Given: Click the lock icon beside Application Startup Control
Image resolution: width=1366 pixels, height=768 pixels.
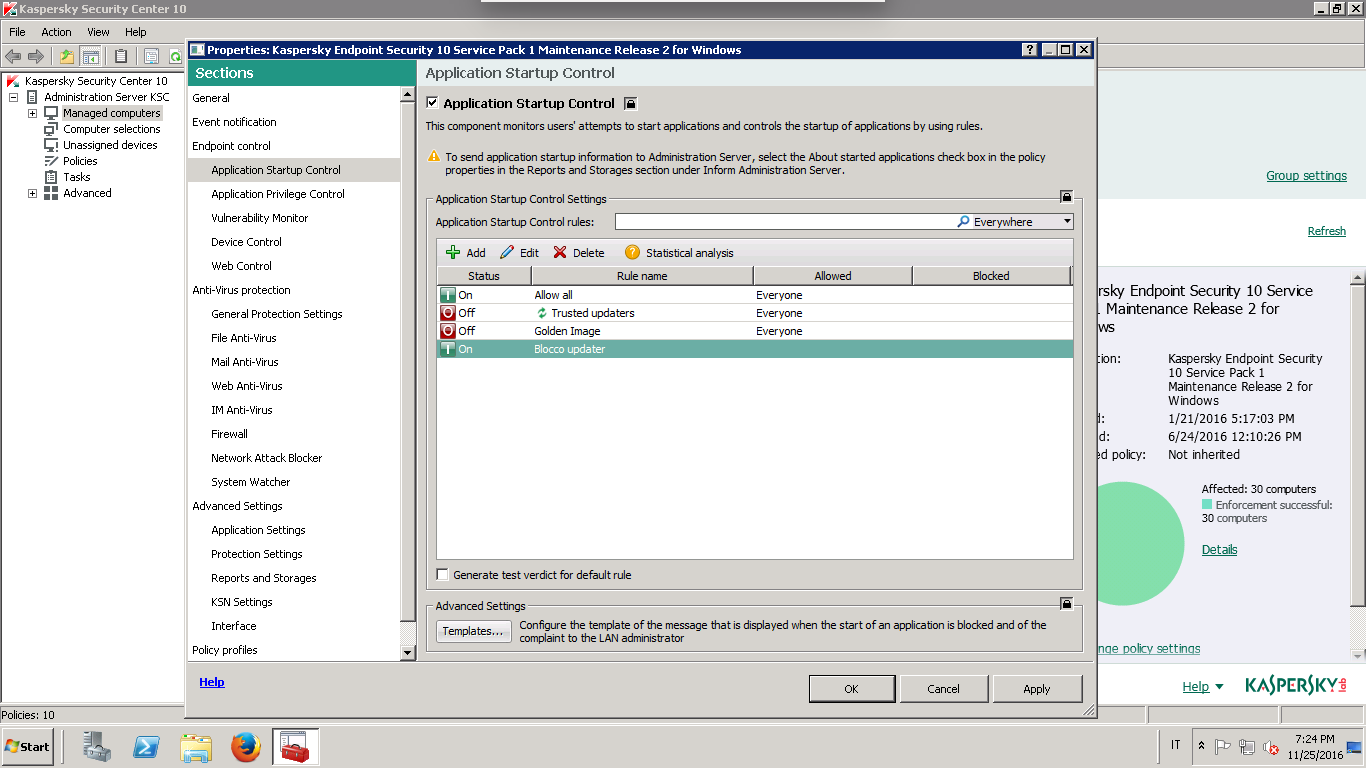Looking at the screenshot, I should (x=630, y=103).
